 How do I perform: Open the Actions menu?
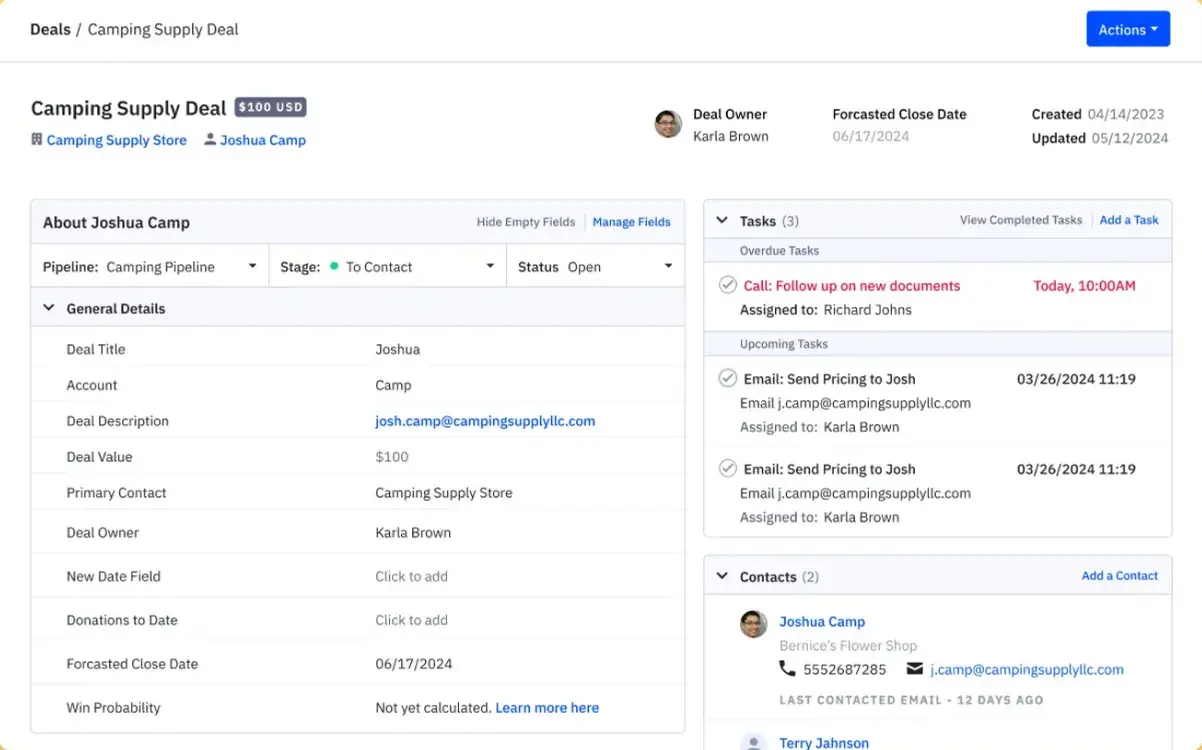1128,29
